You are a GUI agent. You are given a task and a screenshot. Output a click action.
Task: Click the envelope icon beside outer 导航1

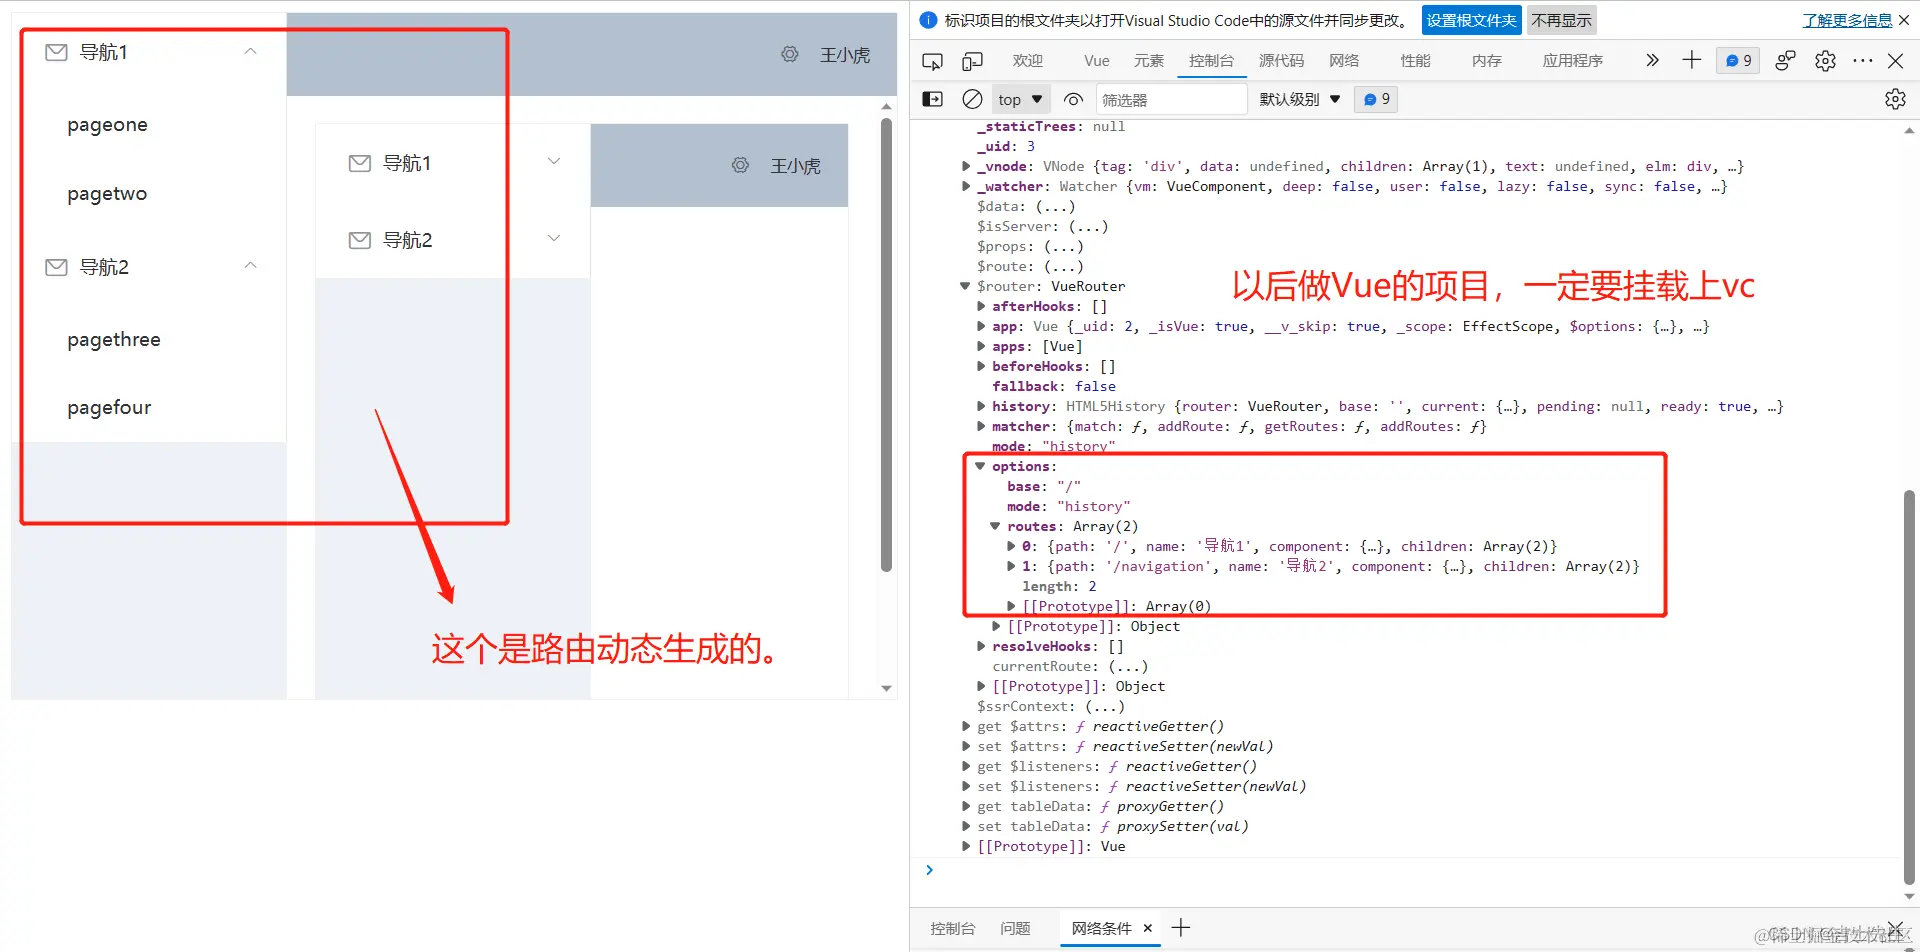click(57, 52)
